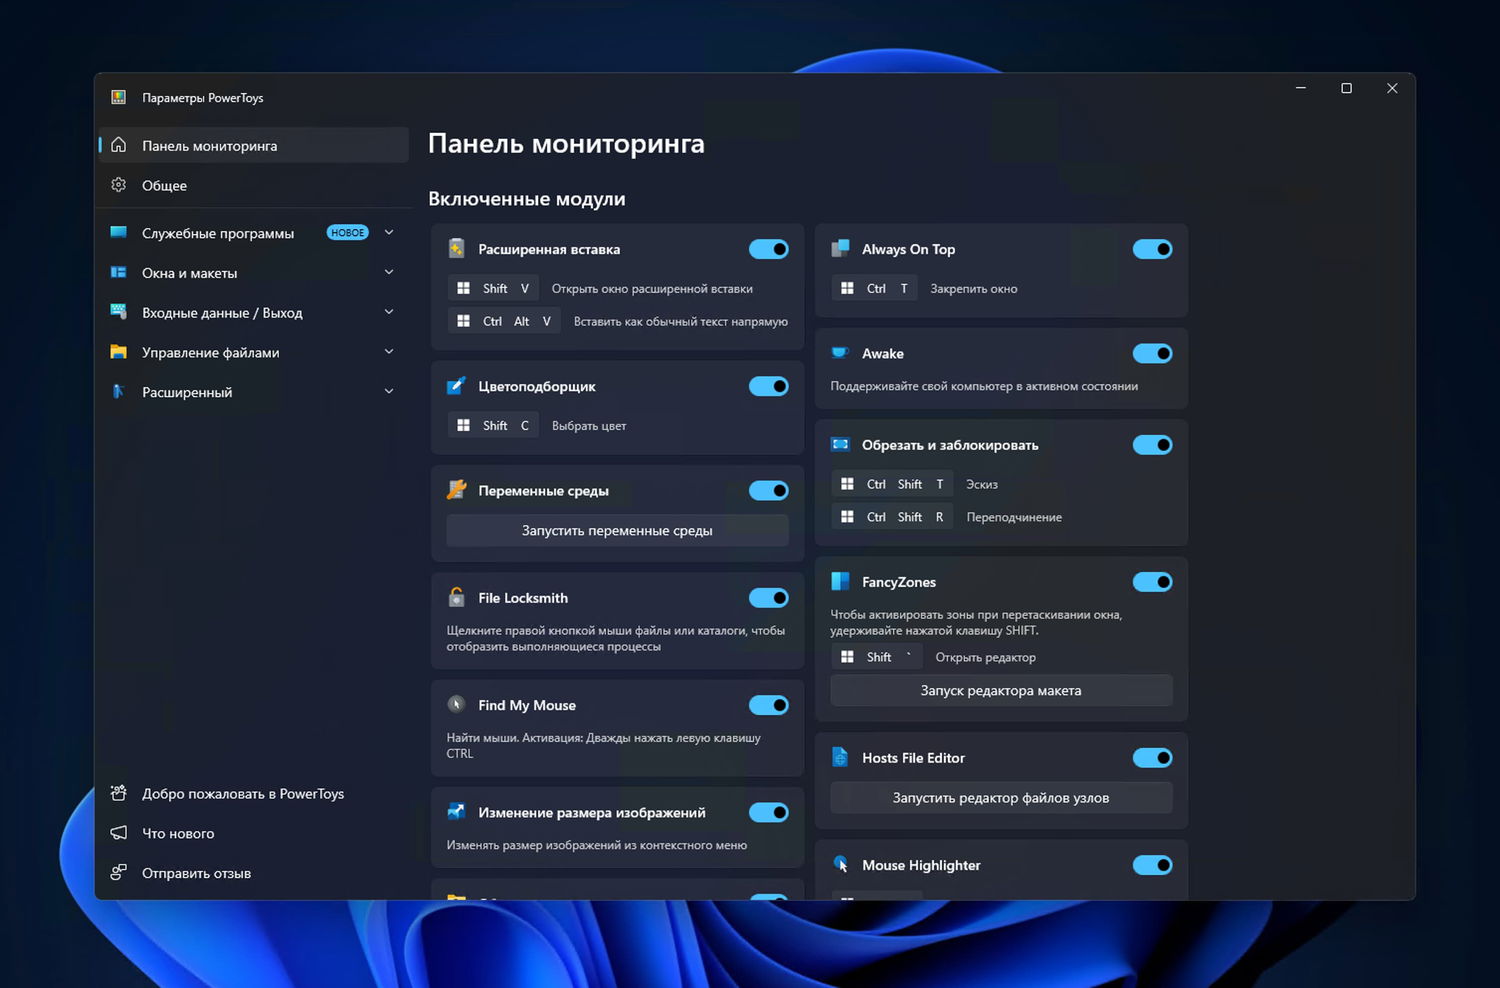This screenshot has width=1500, height=988.
Task: Expand the Расширенный section chevron
Action: point(389,392)
